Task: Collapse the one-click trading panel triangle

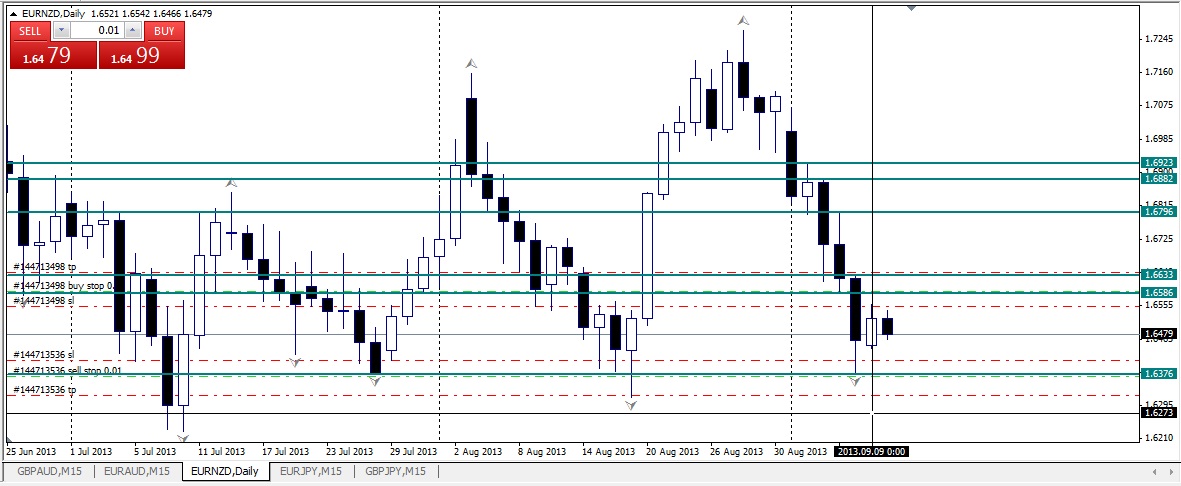Action: [14, 14]
